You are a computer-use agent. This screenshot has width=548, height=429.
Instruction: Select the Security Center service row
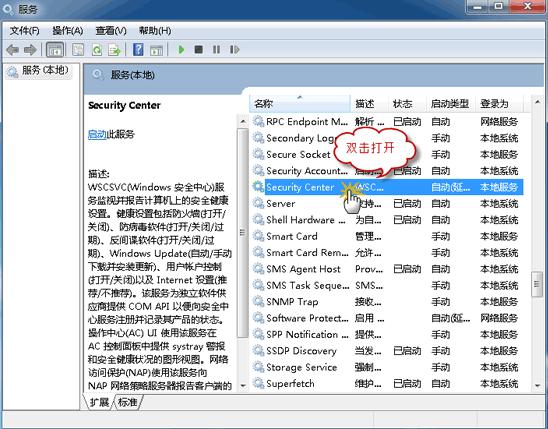387,187
